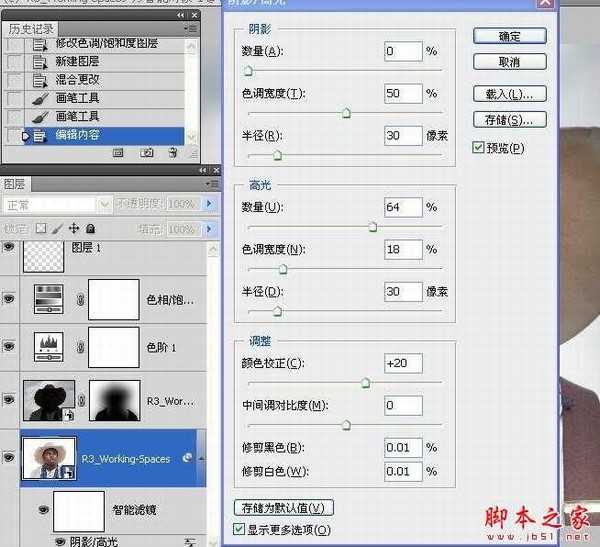The image size is (600, 547).
Task: Create new snapshot via camera icon
Action: (146, 153)
